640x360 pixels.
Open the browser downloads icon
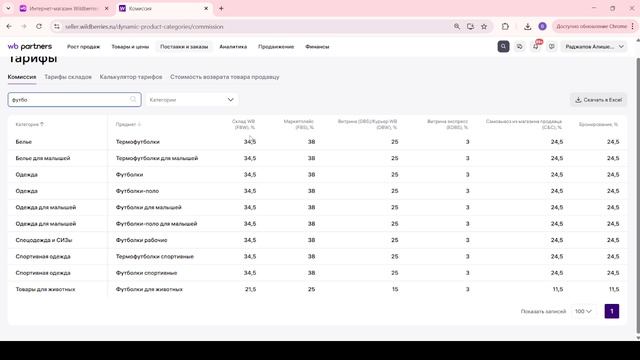527,26
